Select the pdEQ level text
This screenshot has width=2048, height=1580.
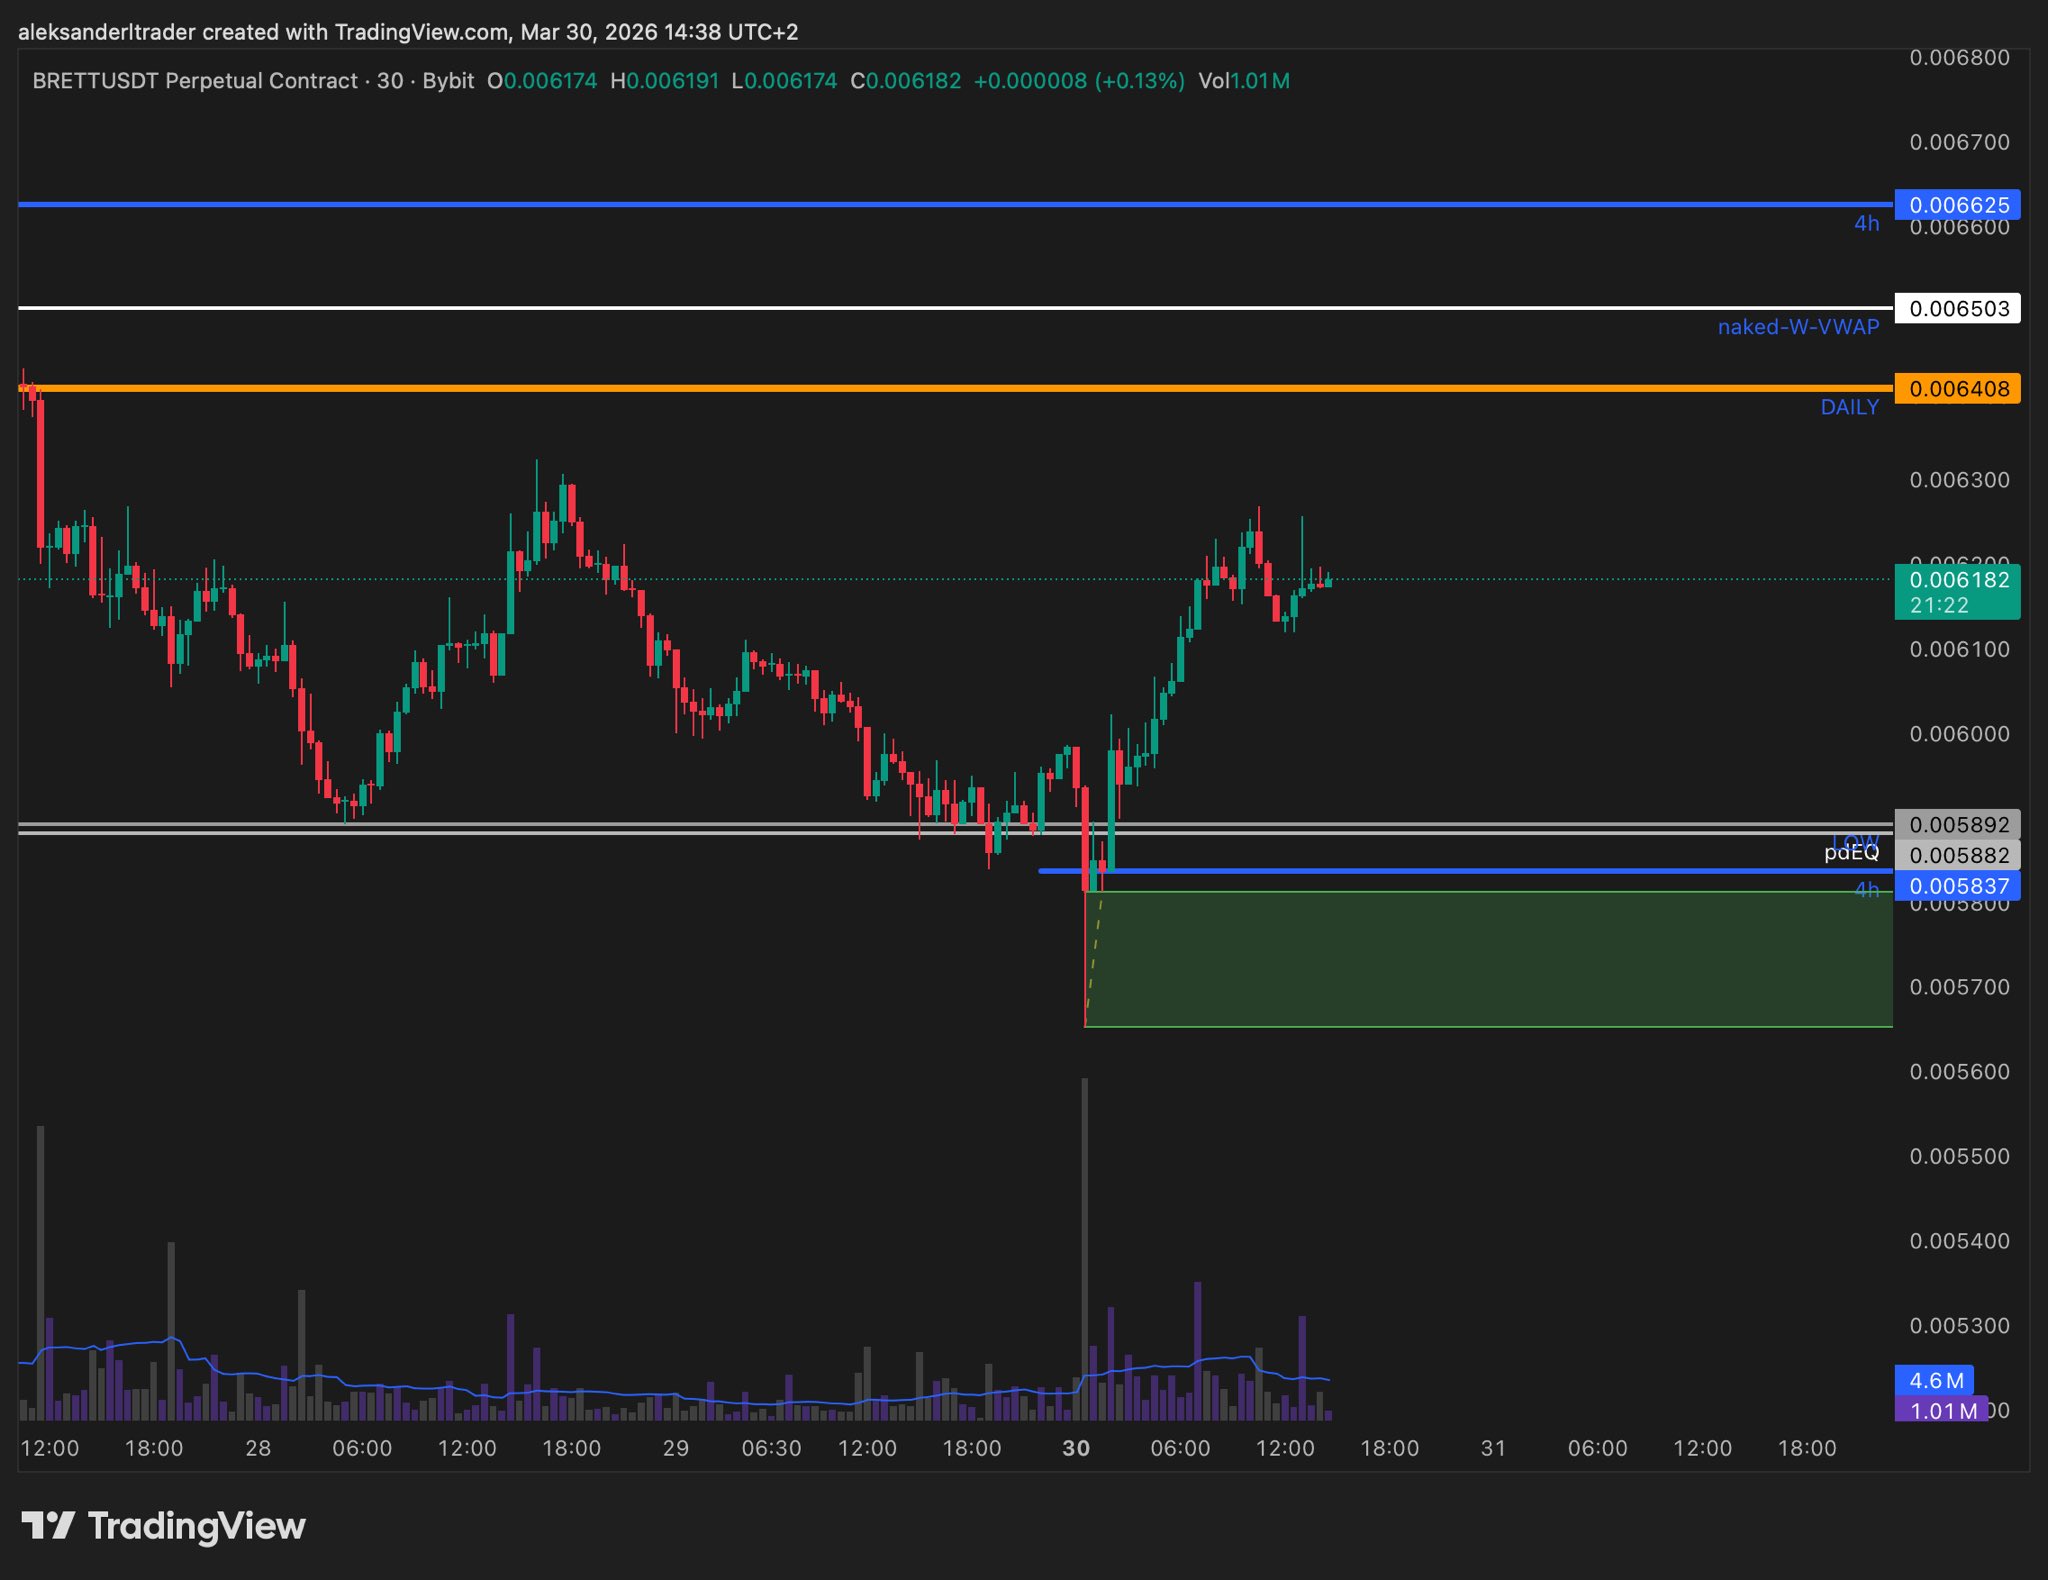(1851, 853)
